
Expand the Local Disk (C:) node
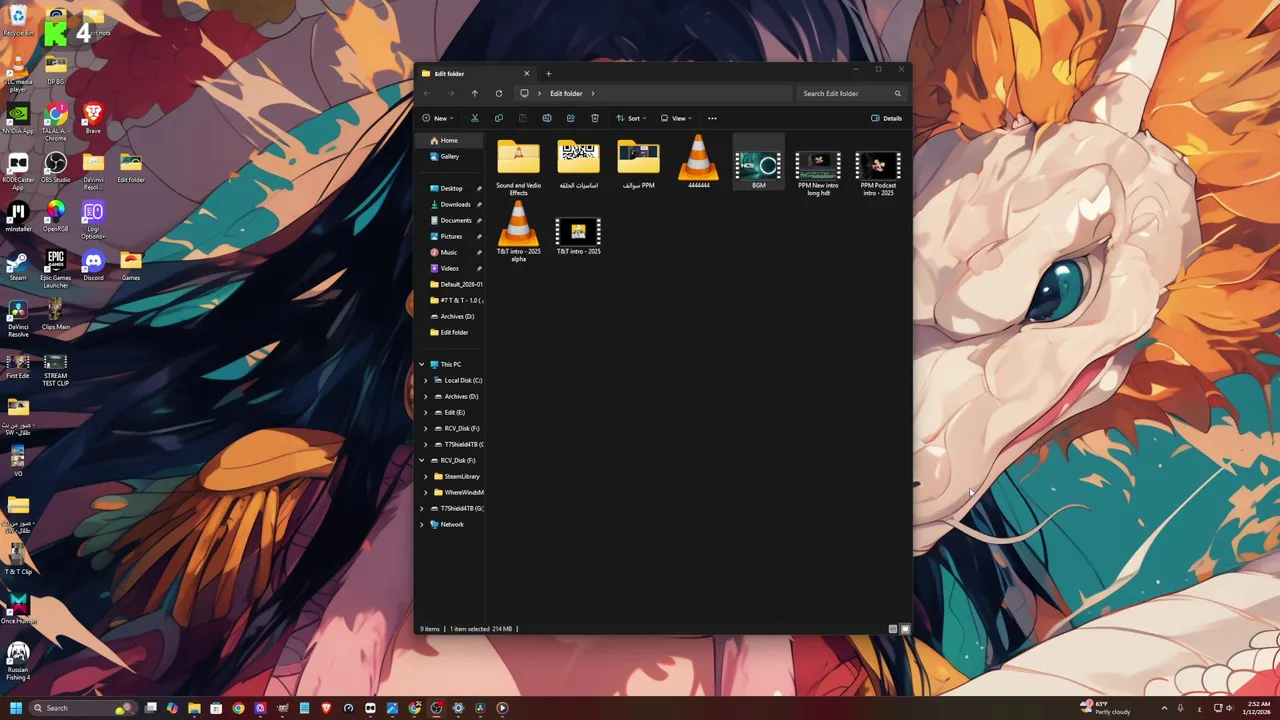tap(426, 380)
